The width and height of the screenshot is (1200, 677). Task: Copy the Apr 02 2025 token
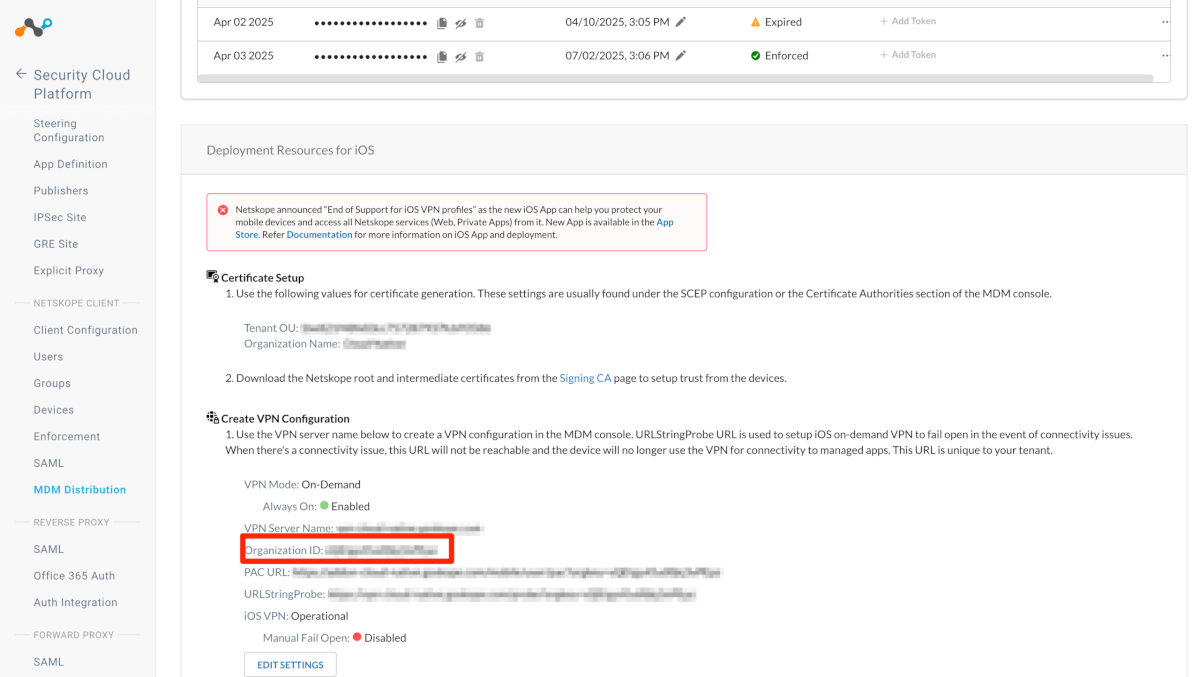click(442, 22)
